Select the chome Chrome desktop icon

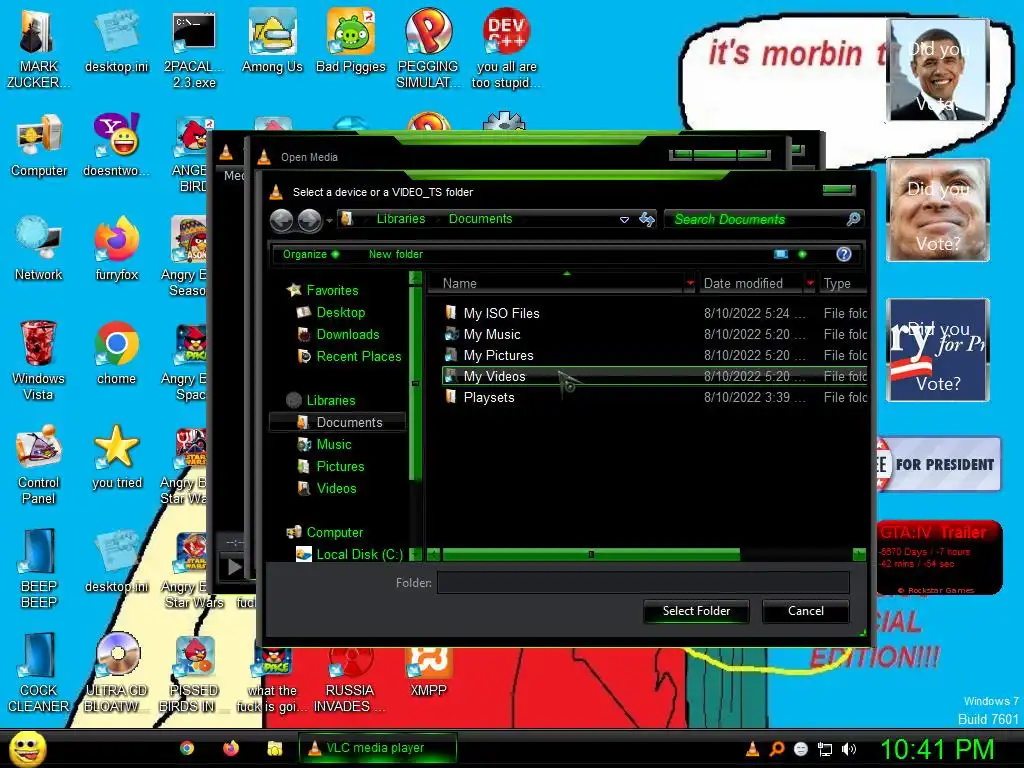(x=116, y=353)
